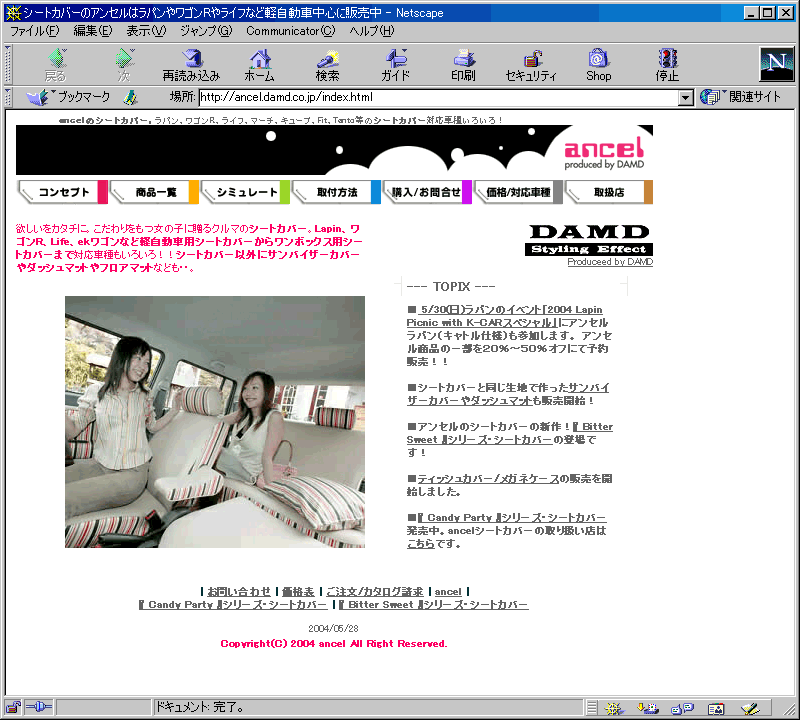Select the 取付方法 navigation tab
Image resolution: width=800 pixels, height=720 pixels.
tap(336, 192)
